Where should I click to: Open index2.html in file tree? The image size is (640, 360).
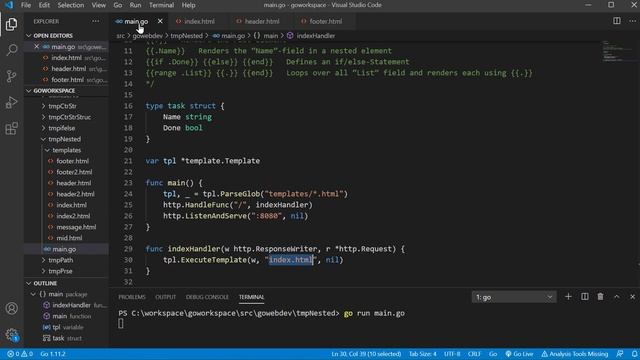73,216
